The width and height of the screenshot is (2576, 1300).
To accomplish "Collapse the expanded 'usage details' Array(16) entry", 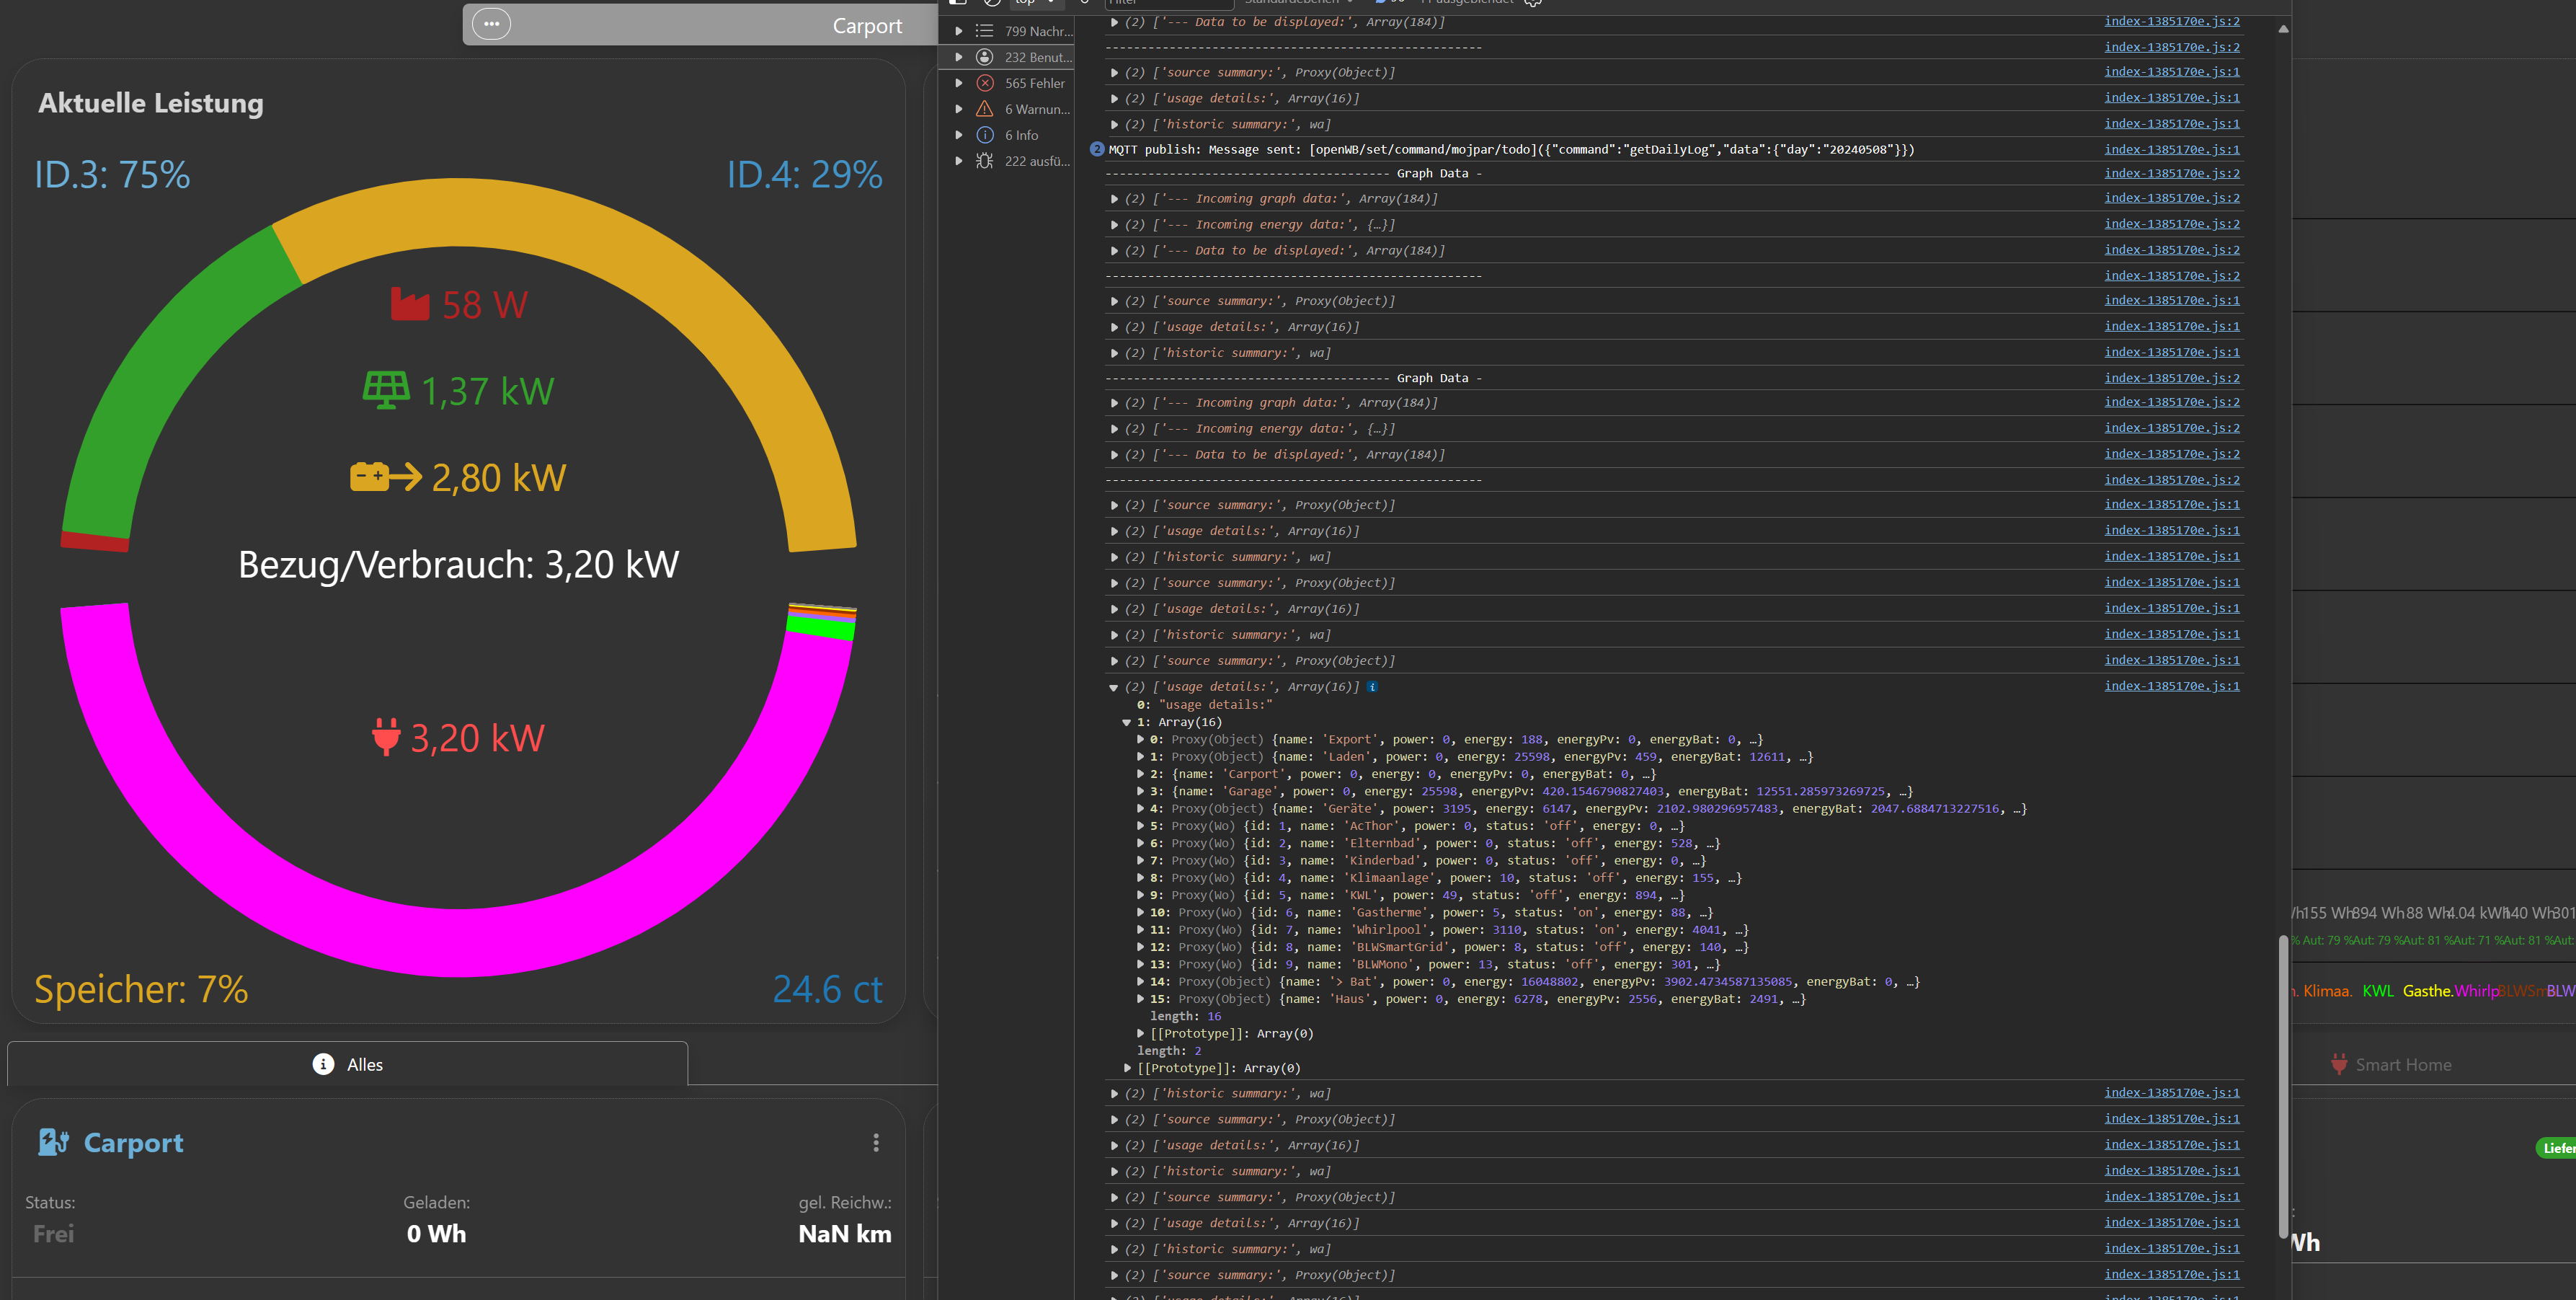I will click(x=1114, y=687).
